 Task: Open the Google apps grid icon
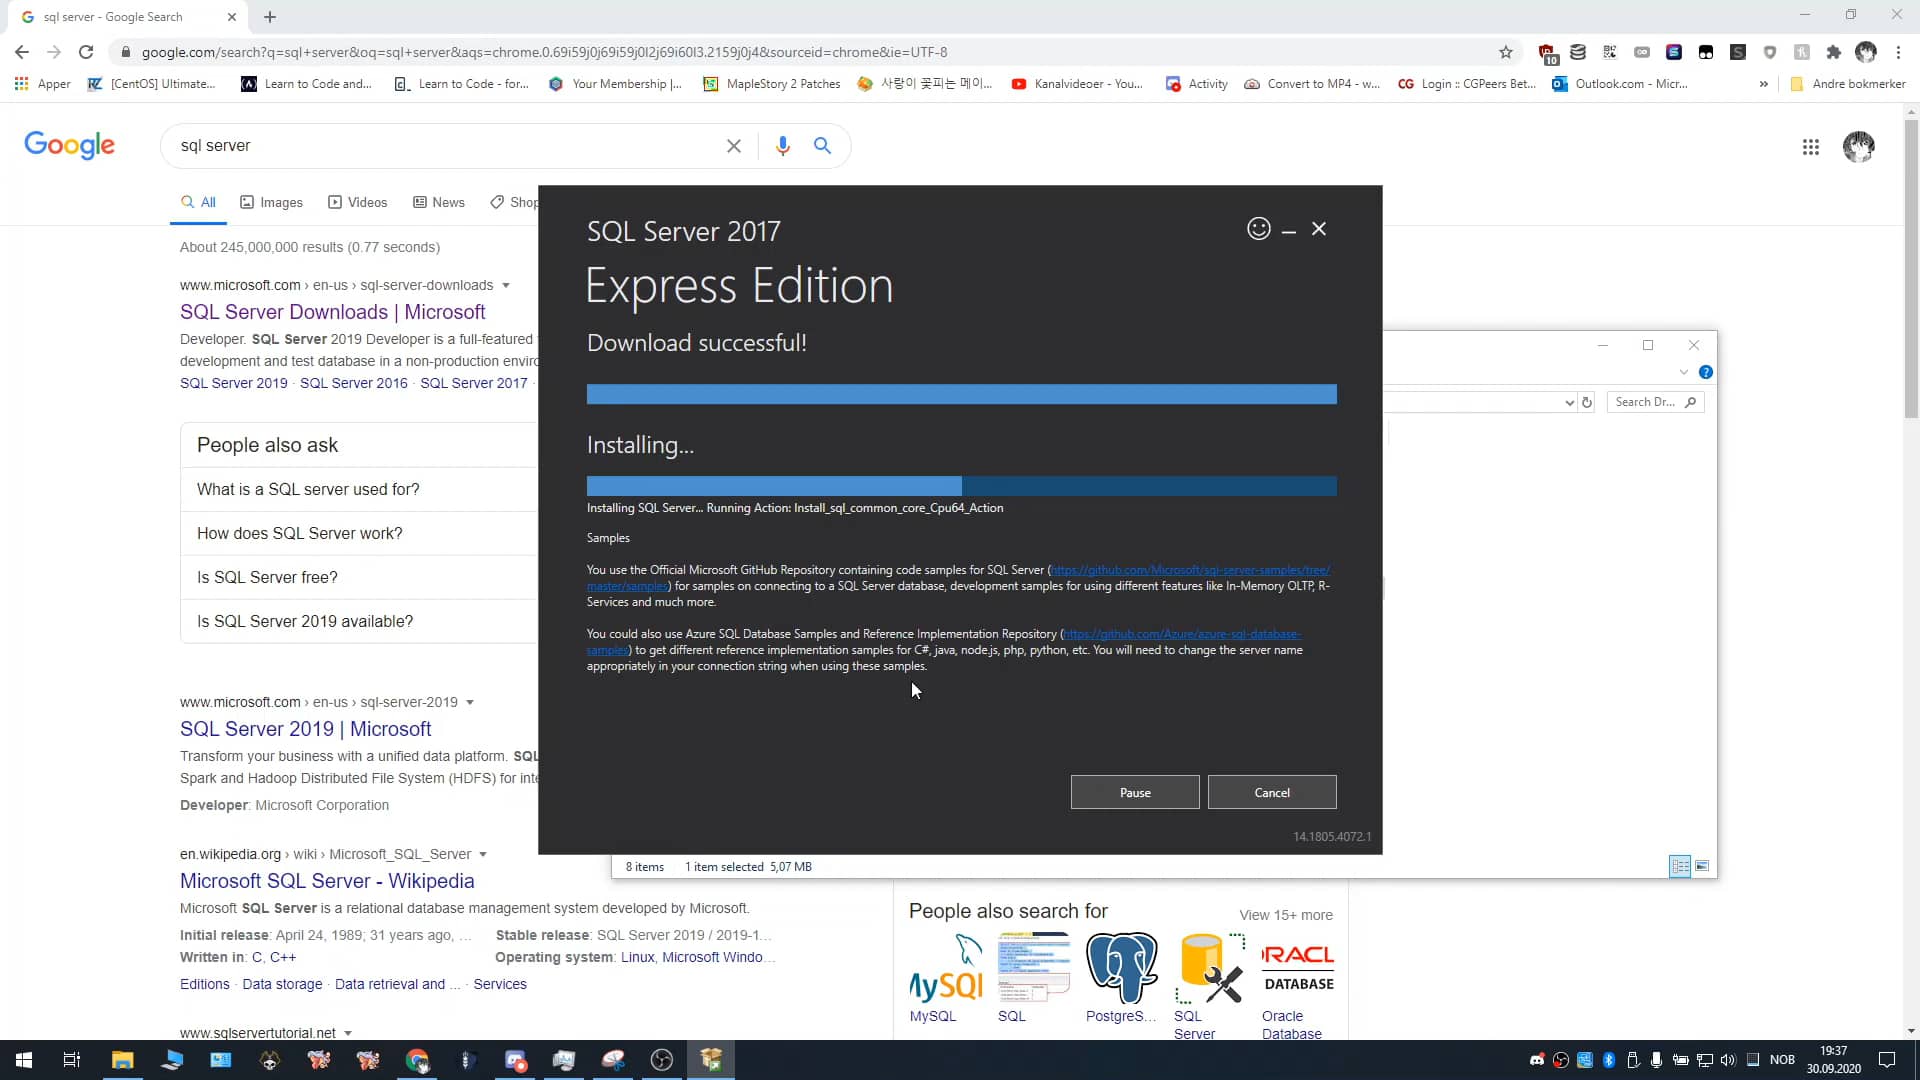click(1811, 147)
